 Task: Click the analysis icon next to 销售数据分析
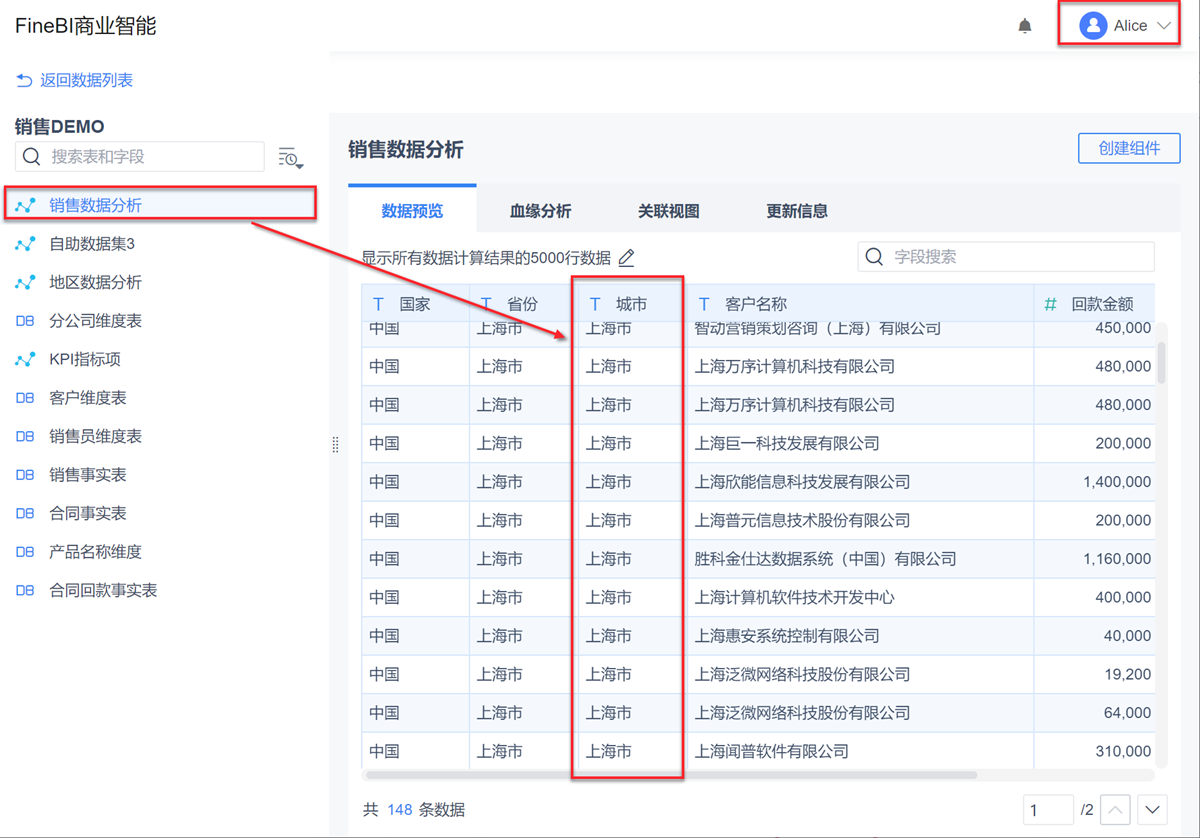pos(25,205)
